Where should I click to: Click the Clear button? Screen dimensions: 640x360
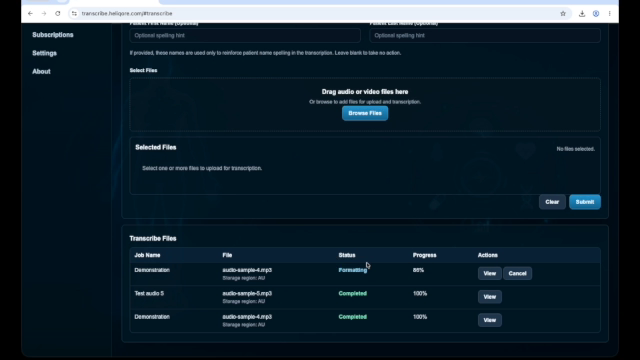coord(552,202)
